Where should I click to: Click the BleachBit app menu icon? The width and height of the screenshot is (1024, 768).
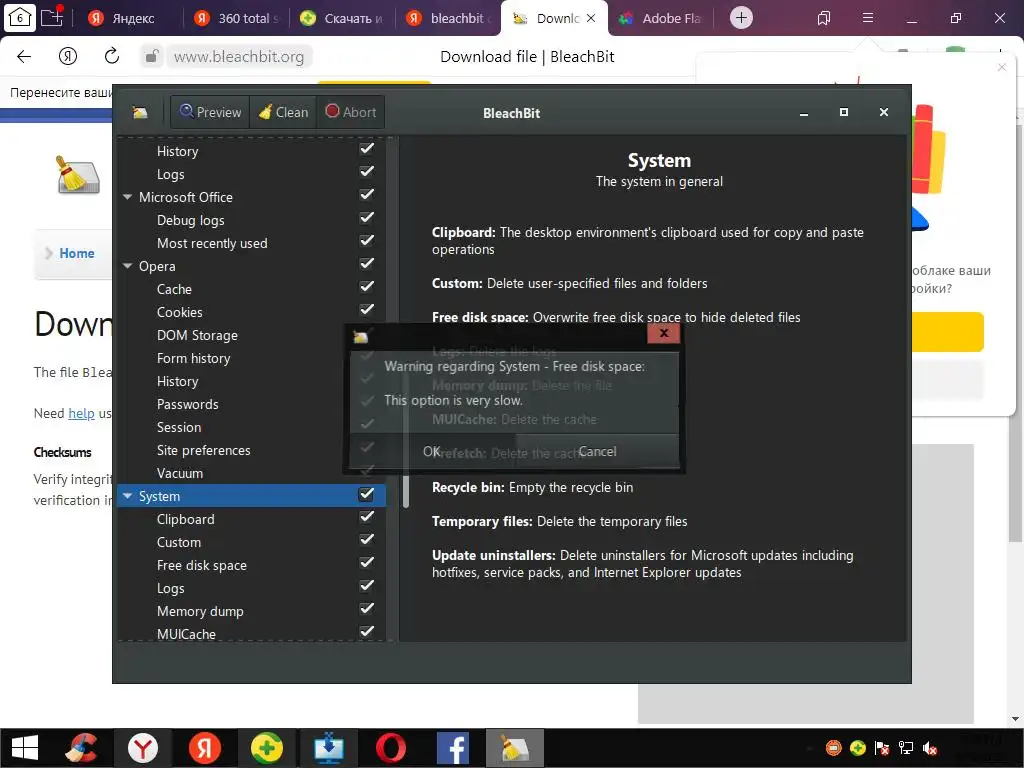pyautogui.click(x=140, y=113)
